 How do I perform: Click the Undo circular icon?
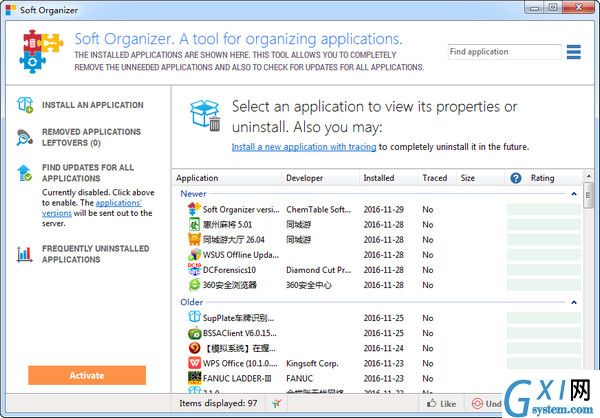coord(477,403)
